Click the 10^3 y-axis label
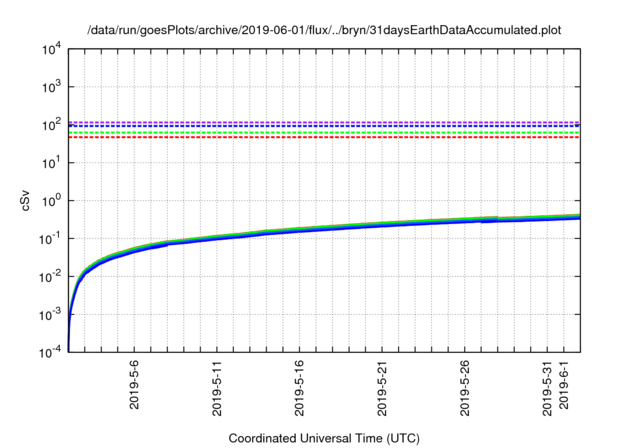The image size is (640, 448). (52, 87)
